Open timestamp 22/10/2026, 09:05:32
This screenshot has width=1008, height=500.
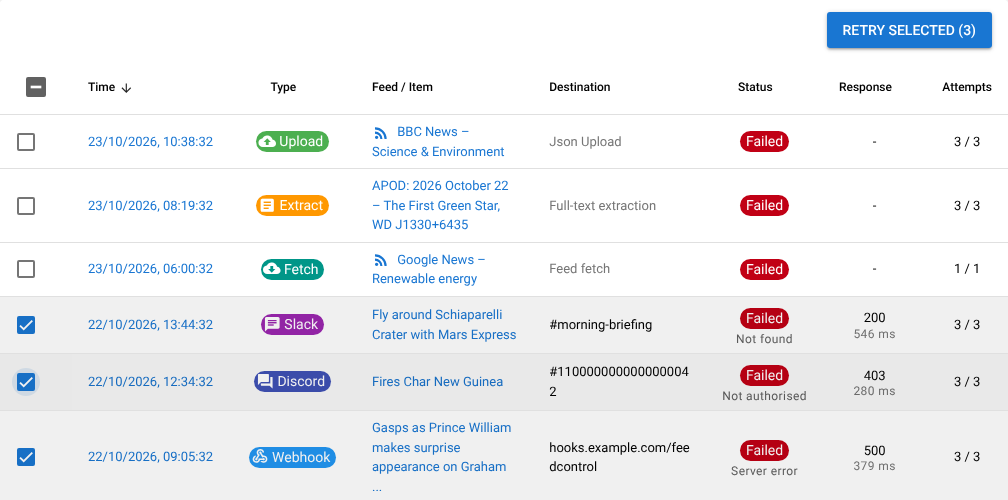pos(150,457)
